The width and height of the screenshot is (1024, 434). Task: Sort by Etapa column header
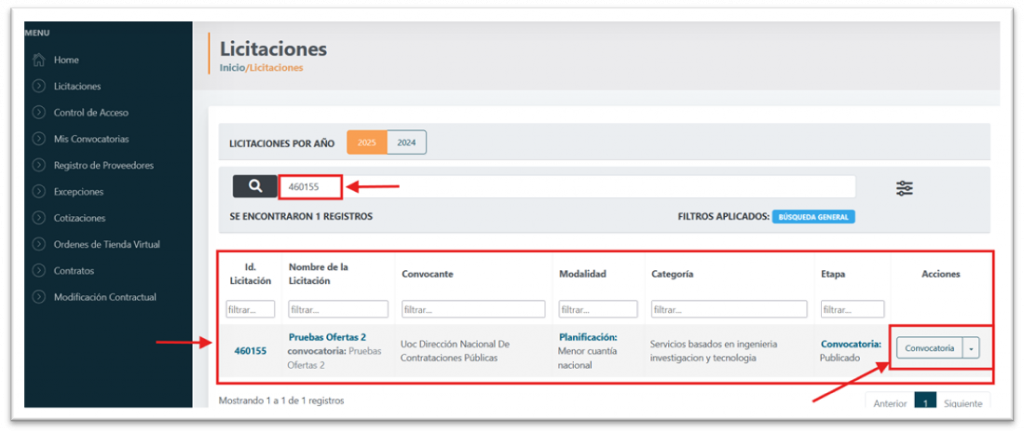coord(833,274)
